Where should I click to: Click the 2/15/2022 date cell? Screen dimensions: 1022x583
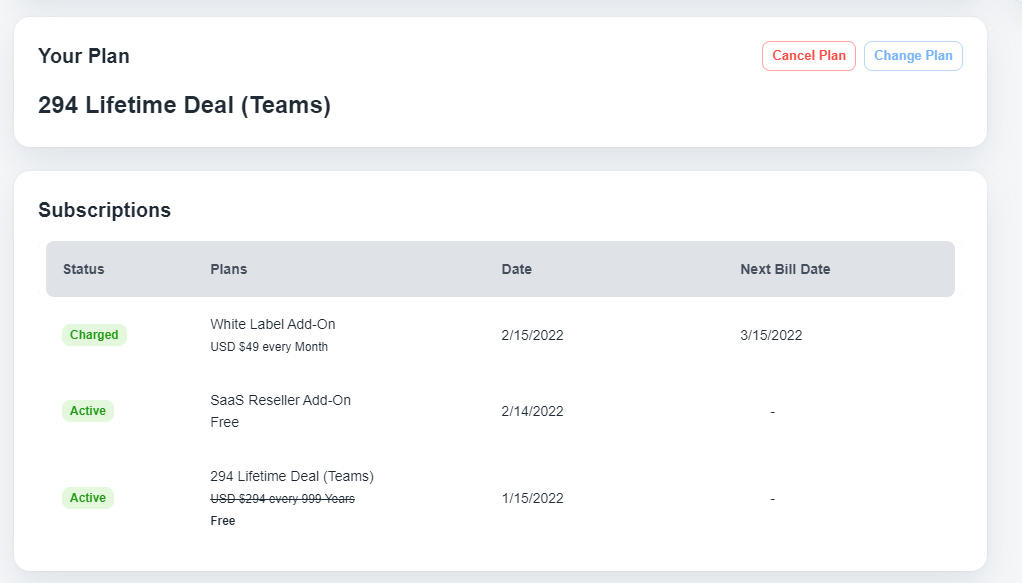point(532,335)
